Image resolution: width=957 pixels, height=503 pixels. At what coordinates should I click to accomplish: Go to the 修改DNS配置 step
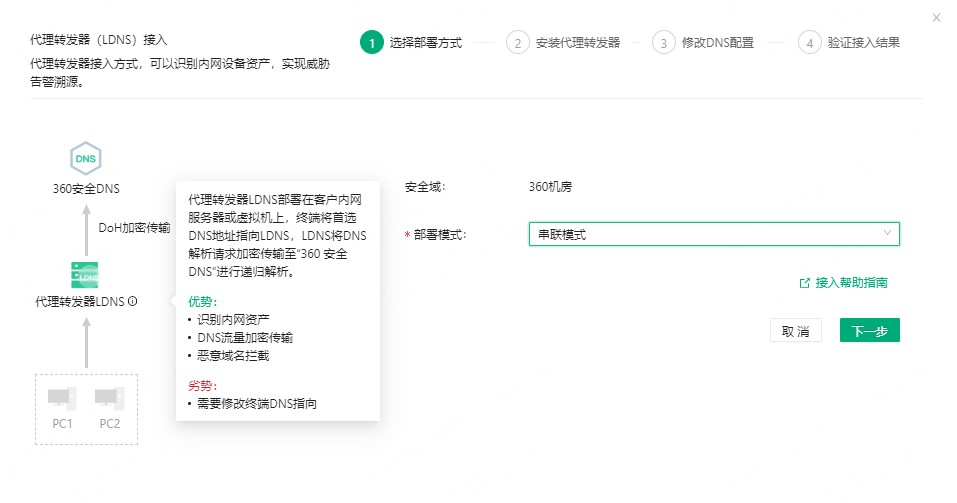[718, 43]
